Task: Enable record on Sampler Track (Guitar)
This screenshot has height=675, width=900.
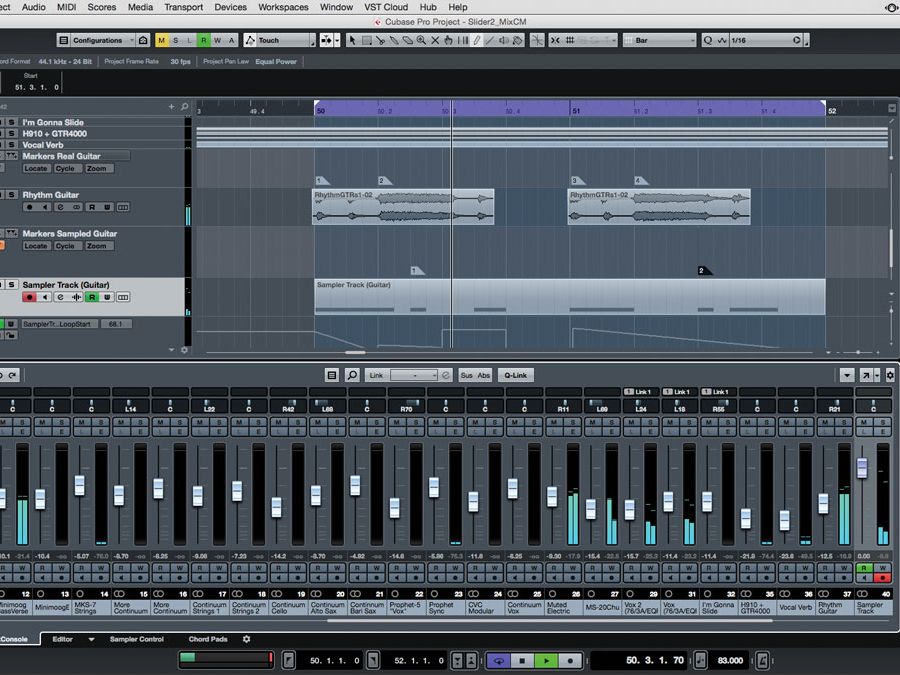Action: click(x=29, y=297)
